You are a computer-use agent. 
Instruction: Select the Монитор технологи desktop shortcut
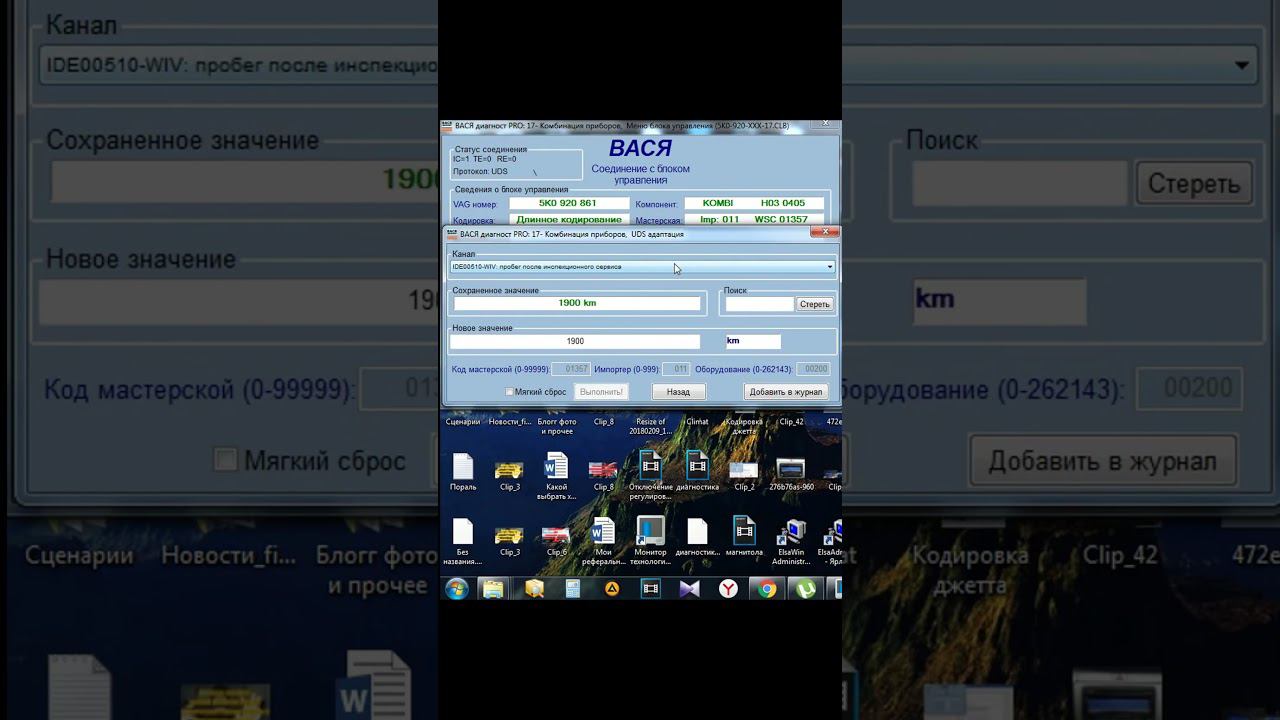(650, 541)
